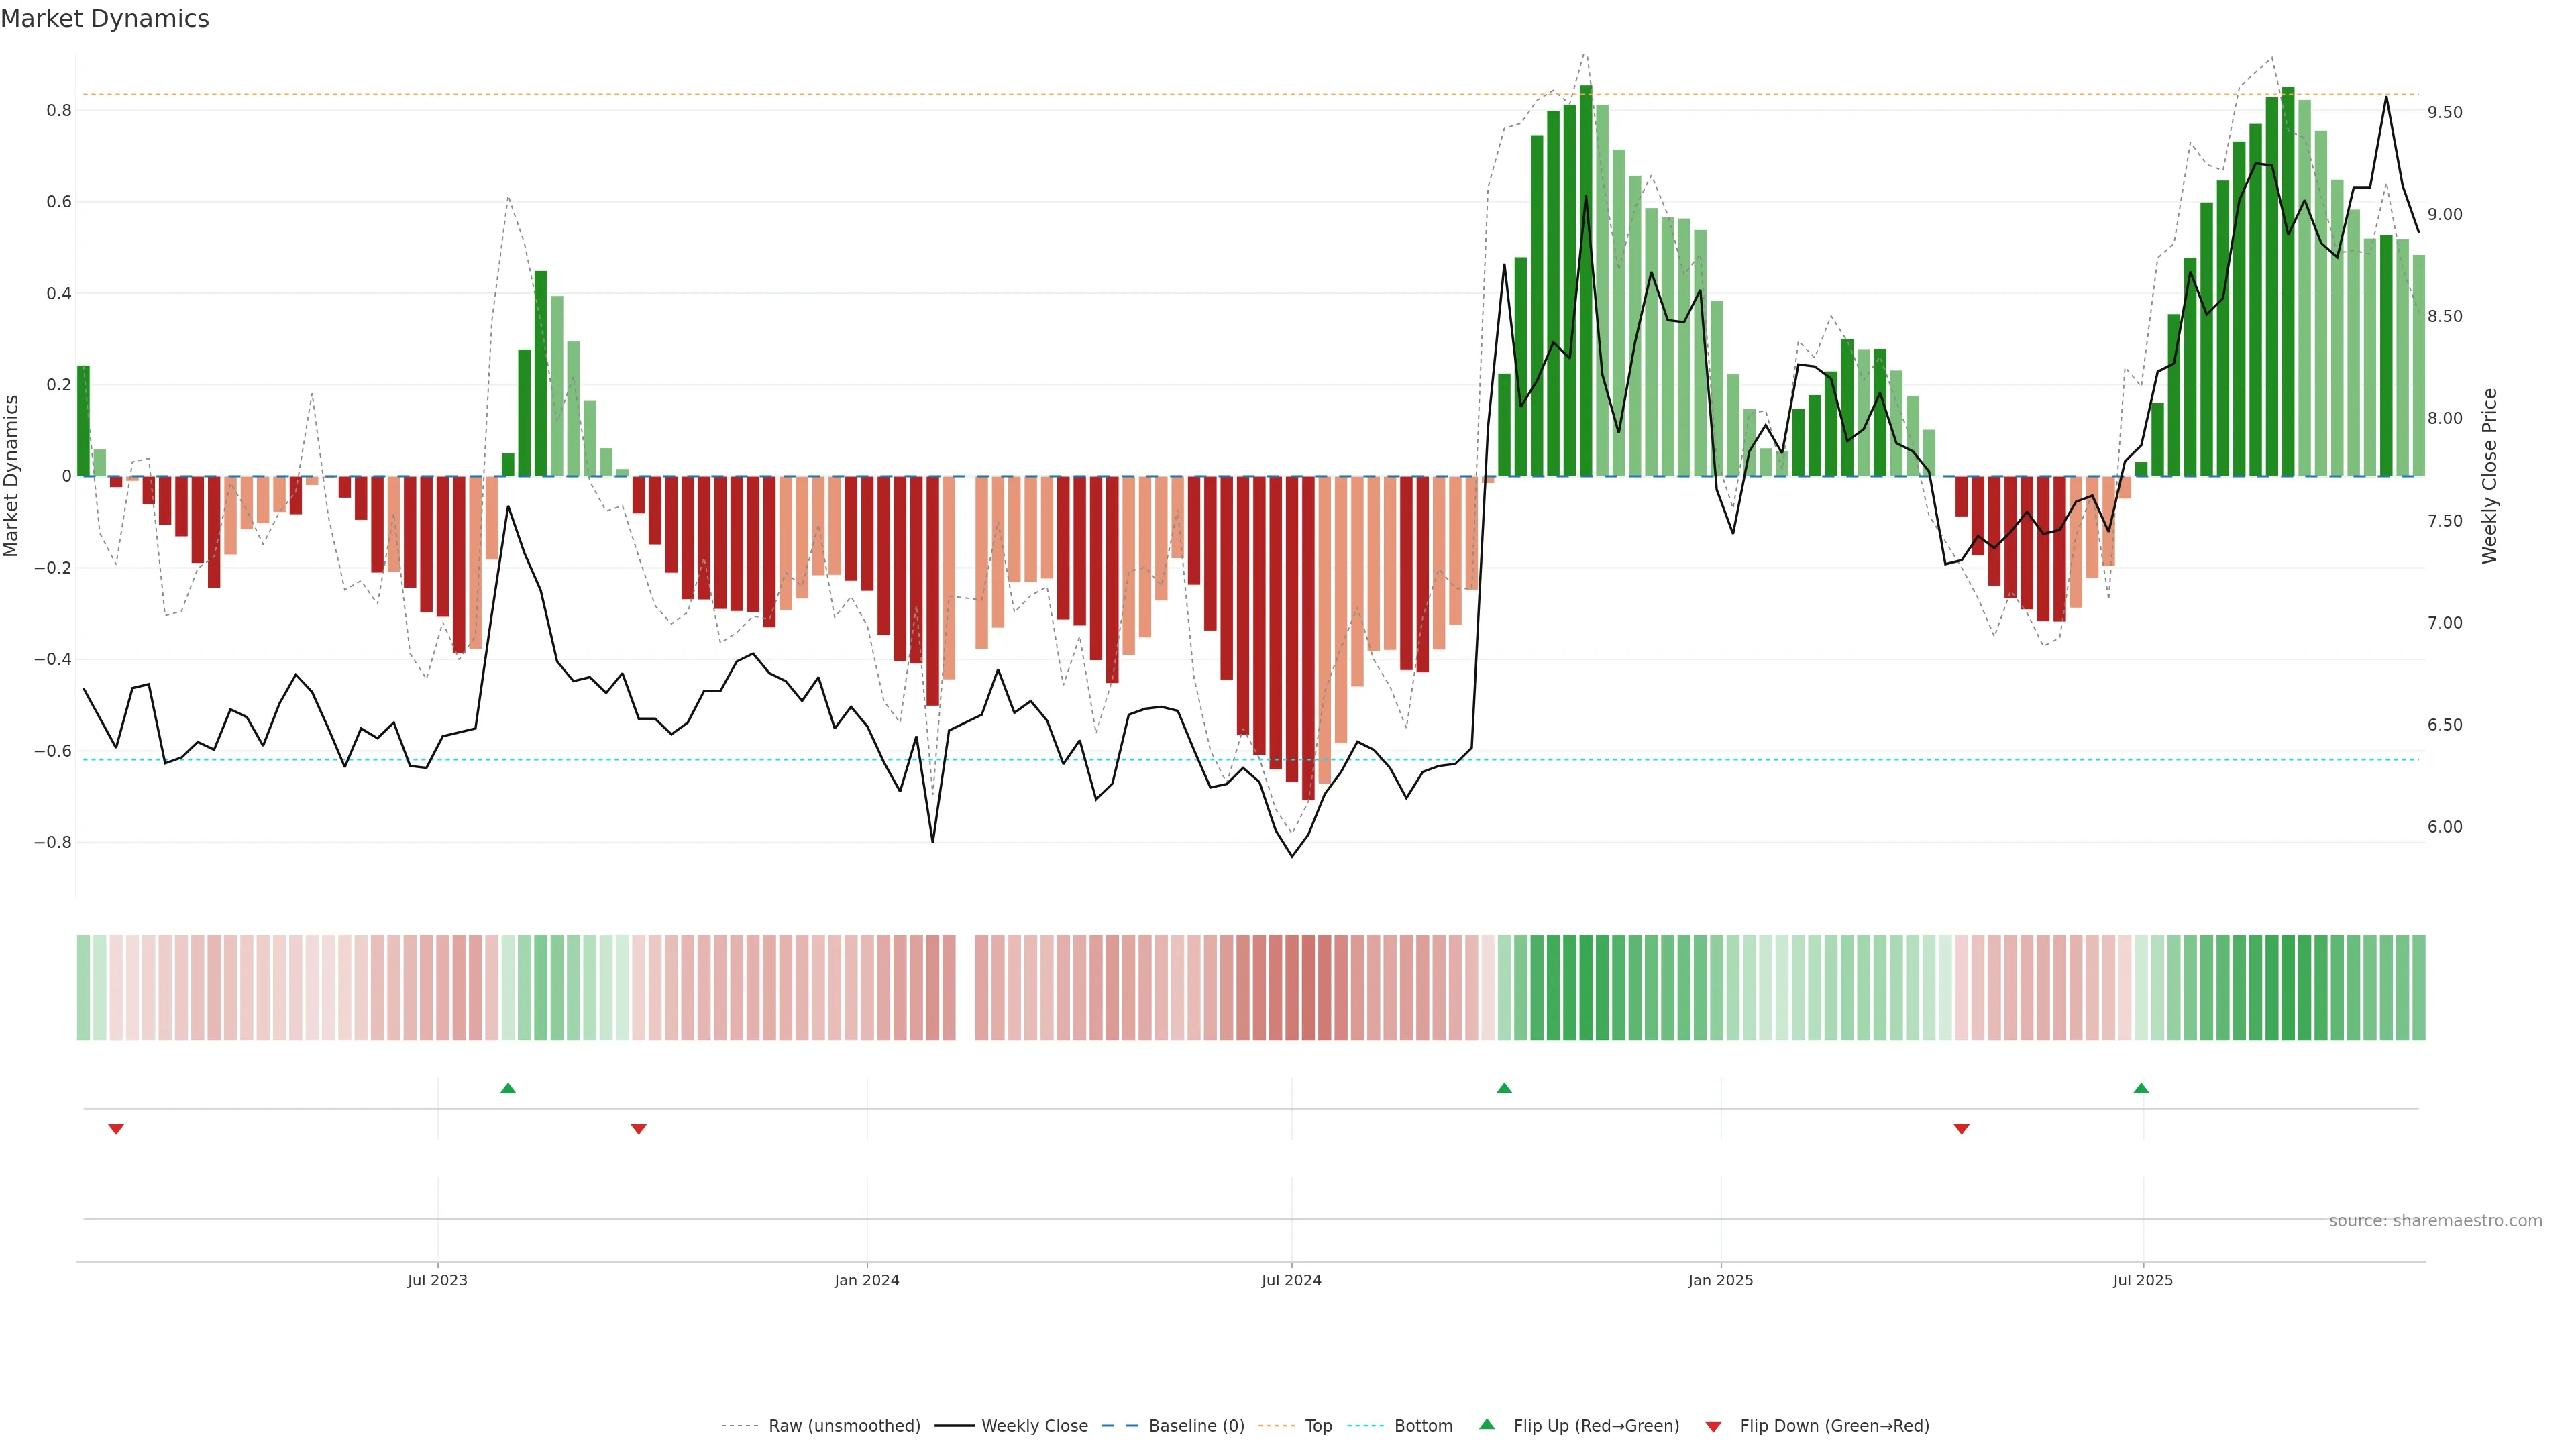Click the Weekly Close Price axis title
The width and height of the screenshot is (2576, 1449).
tap(2489, 476)
